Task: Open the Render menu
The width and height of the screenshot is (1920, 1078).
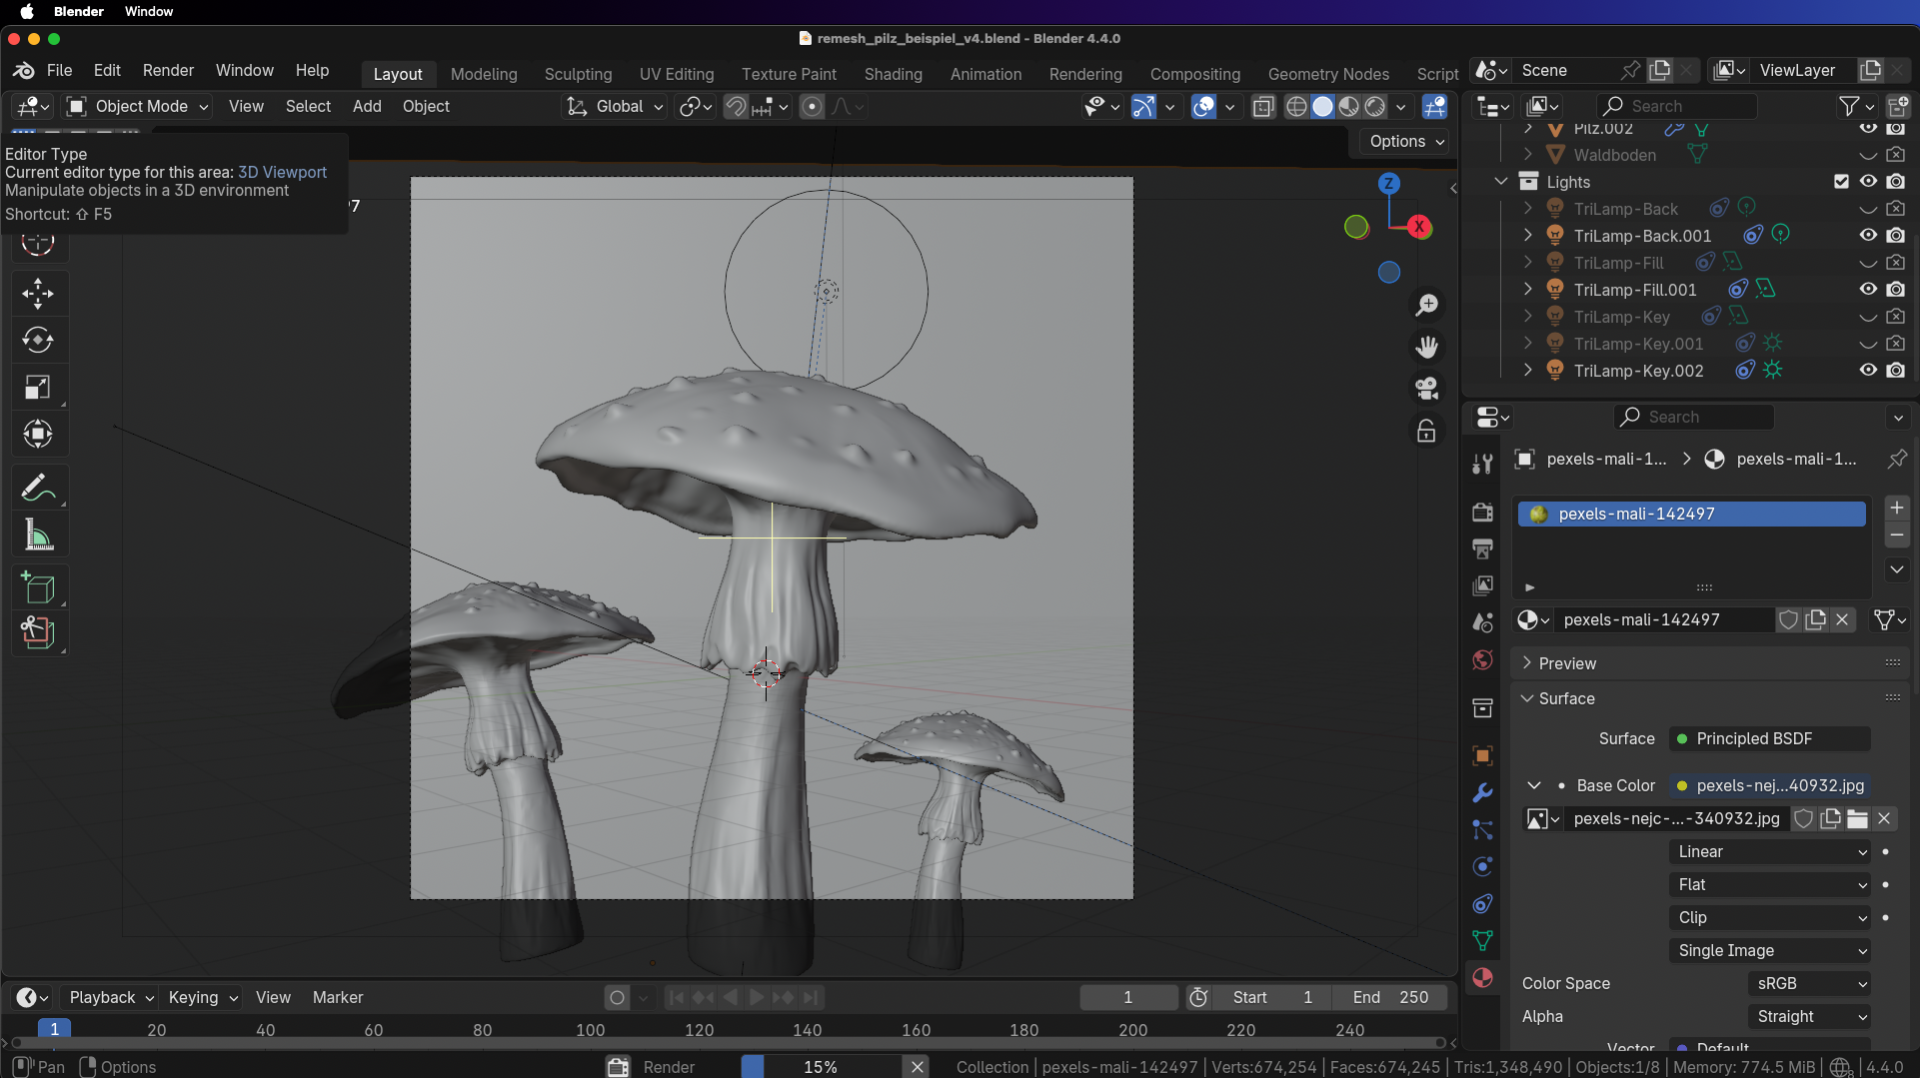Action: (168, 70)
